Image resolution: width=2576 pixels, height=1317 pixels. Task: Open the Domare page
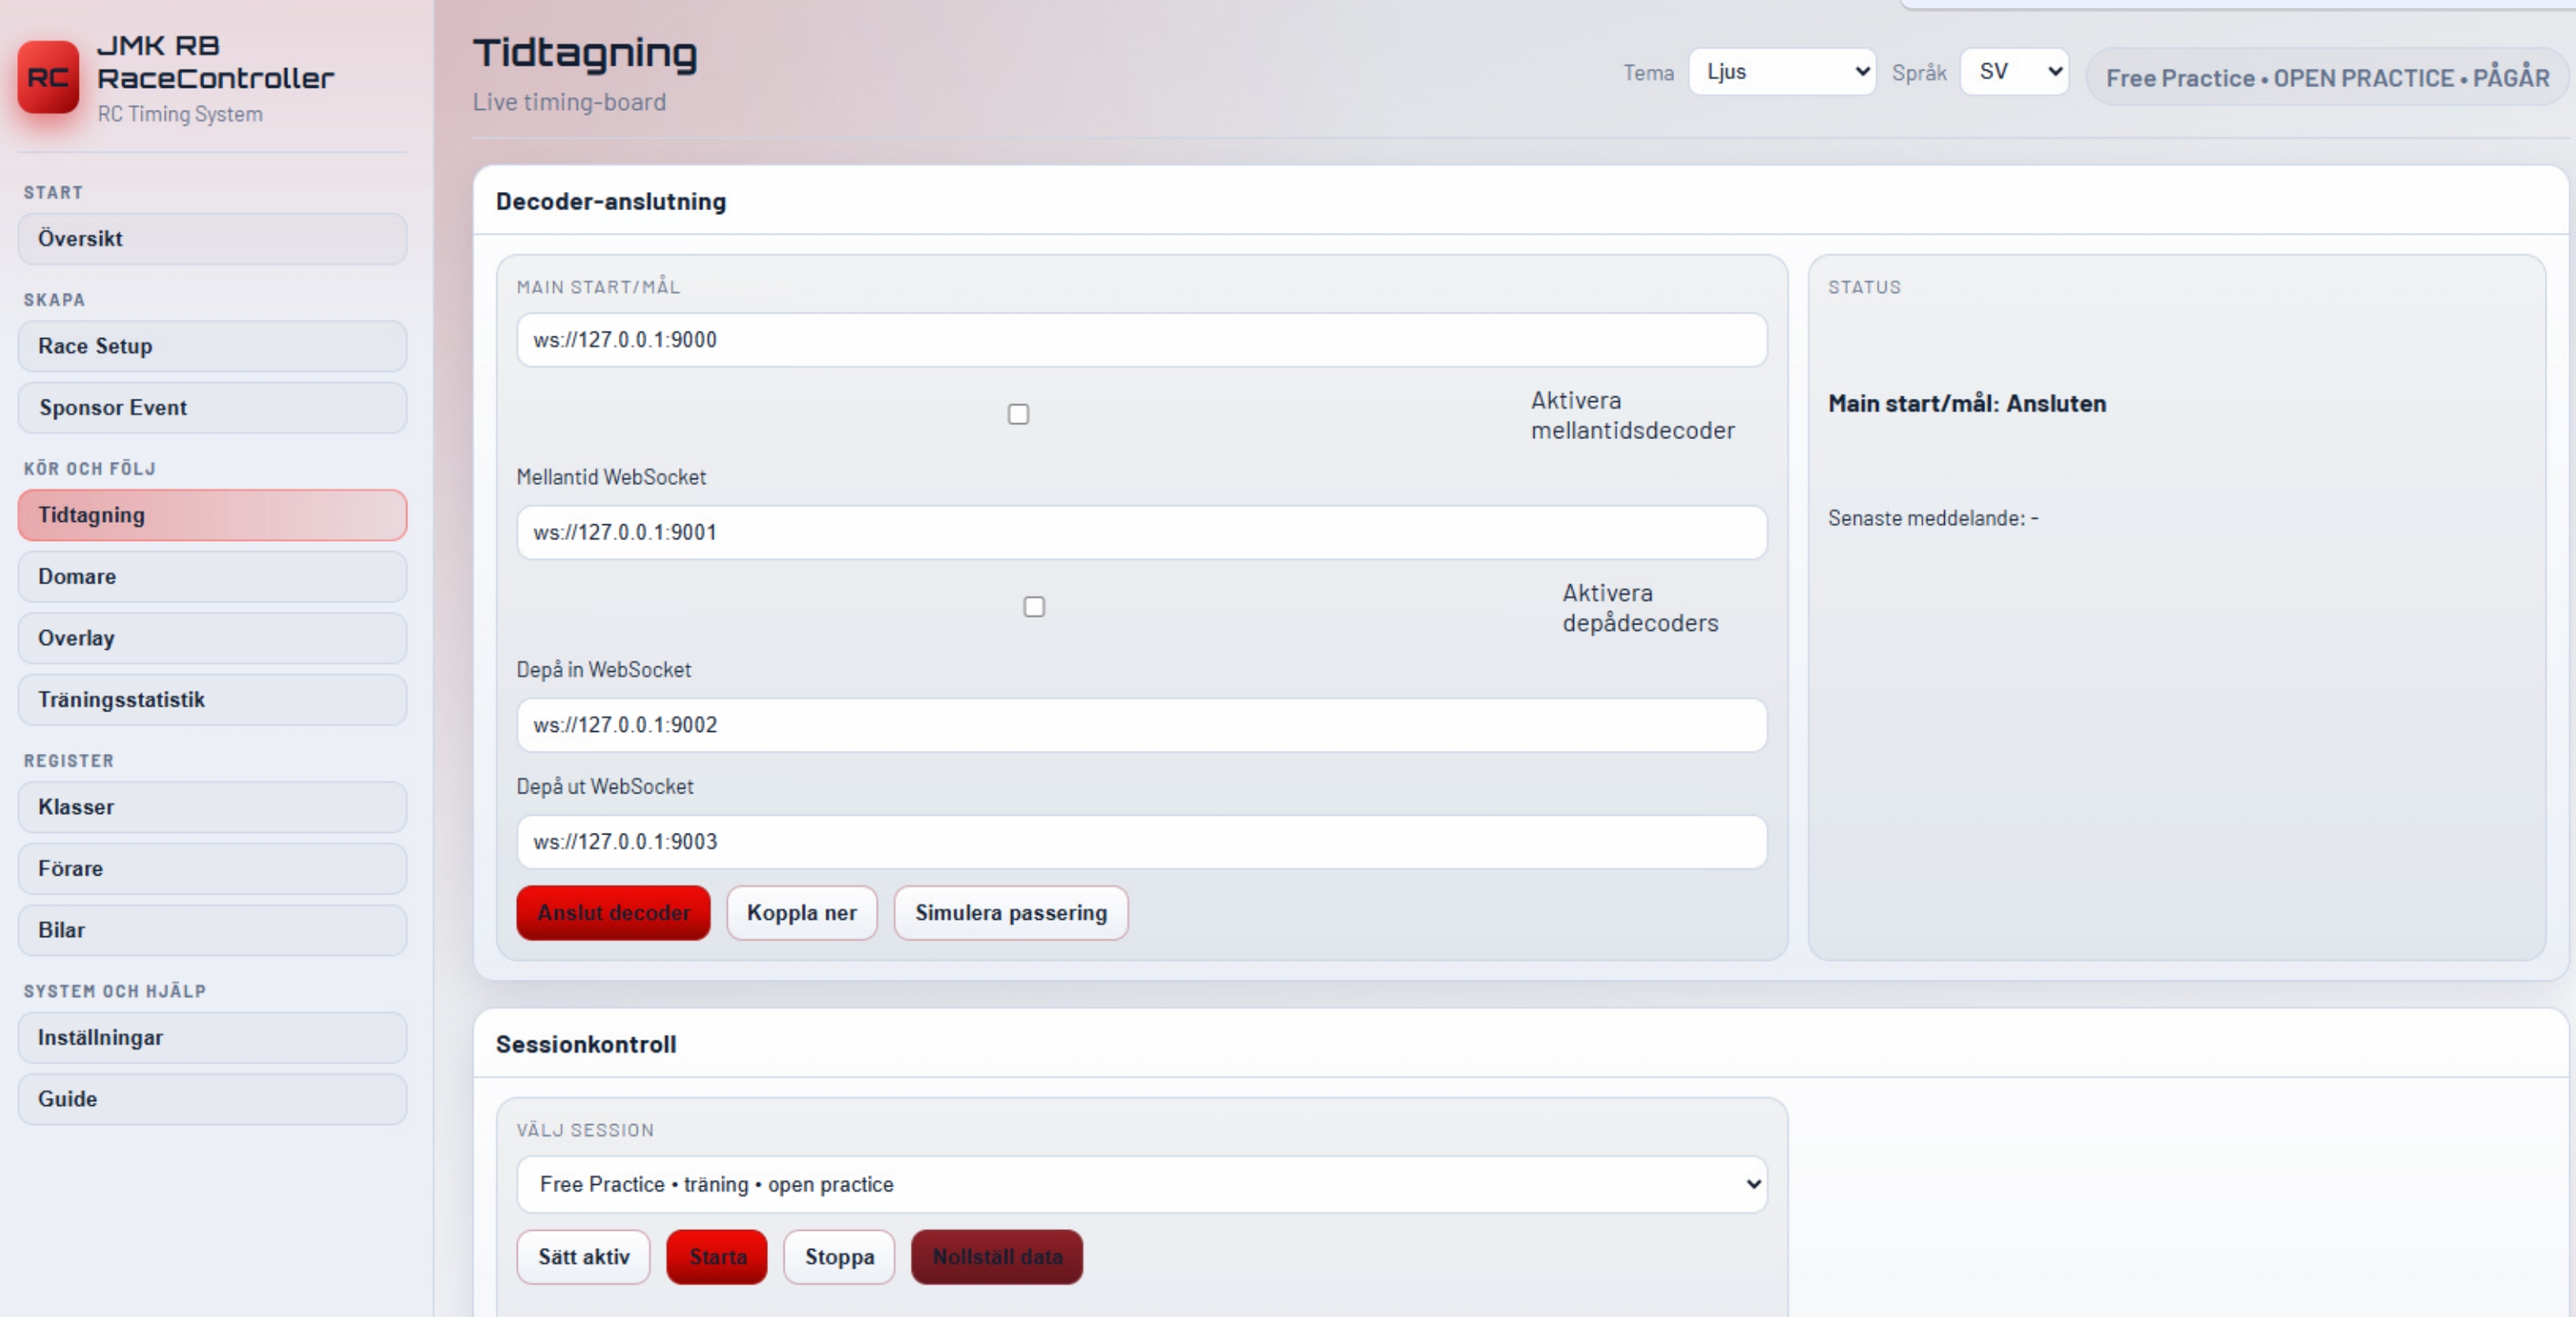tap(212, 576)
